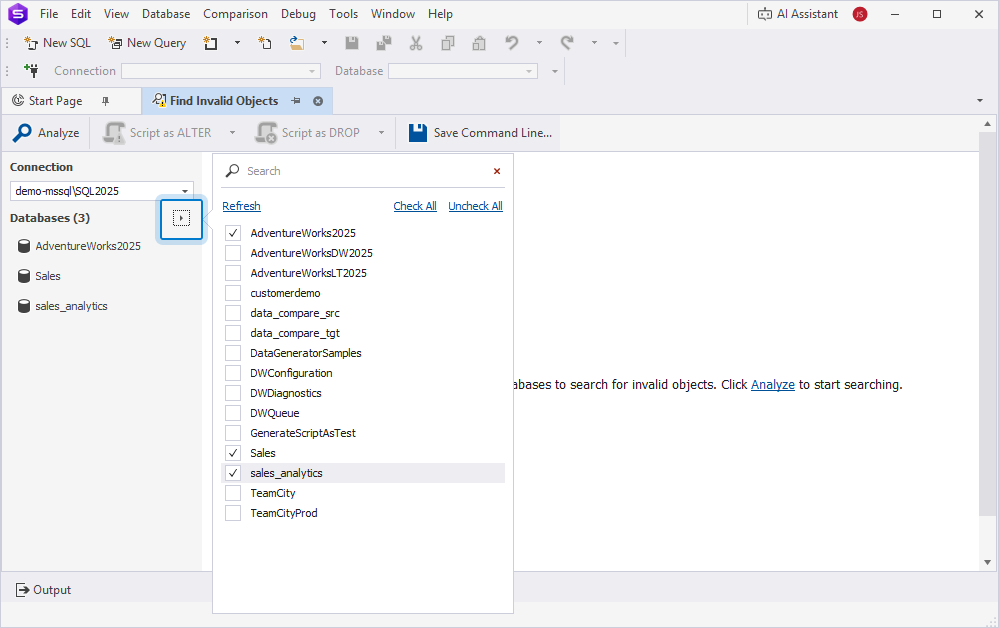Click the Copy icon

[448, 43]
